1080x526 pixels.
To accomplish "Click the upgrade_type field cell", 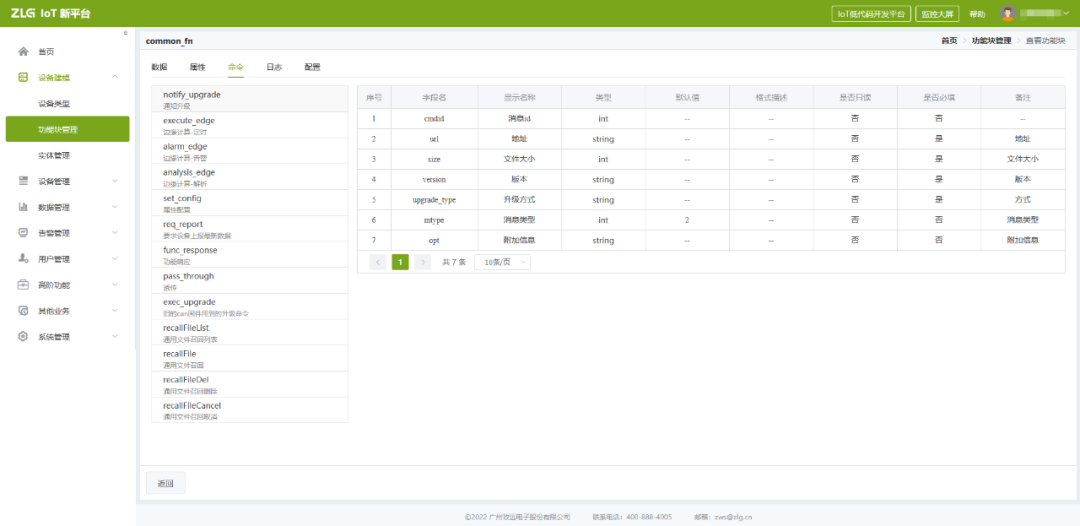I will tap(435, 200).
